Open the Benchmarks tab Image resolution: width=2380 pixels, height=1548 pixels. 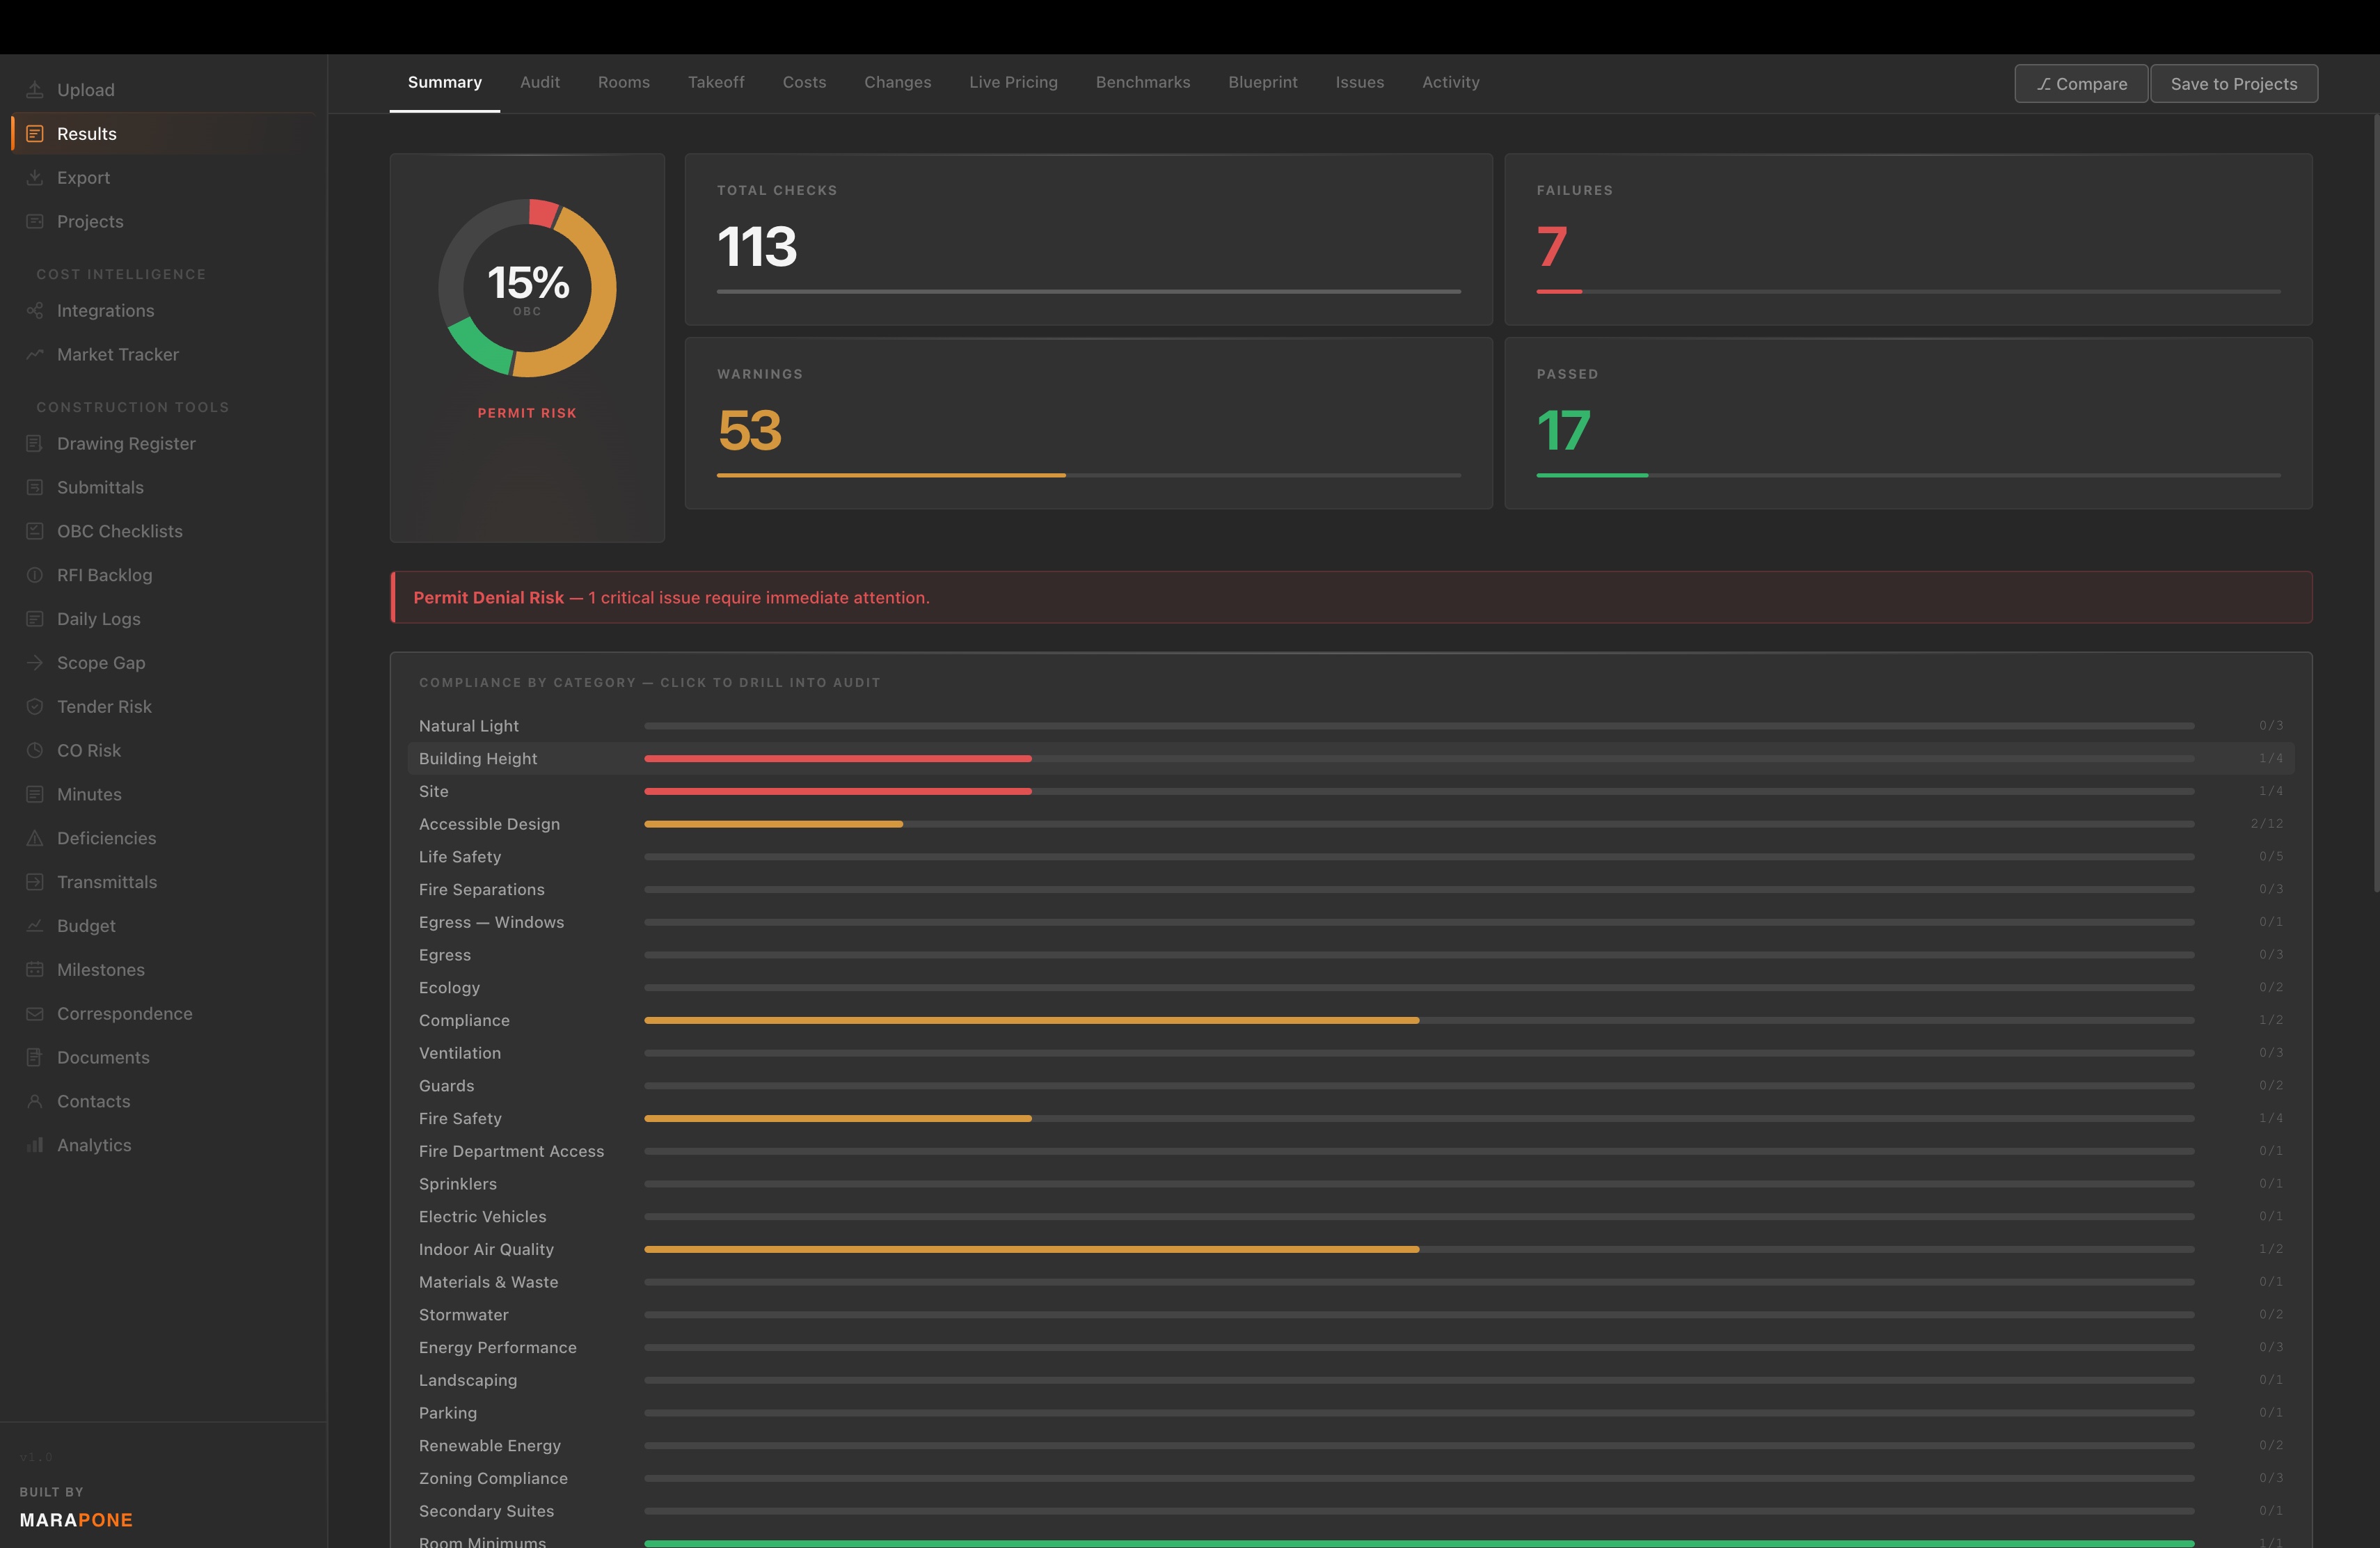point(1143,82)
